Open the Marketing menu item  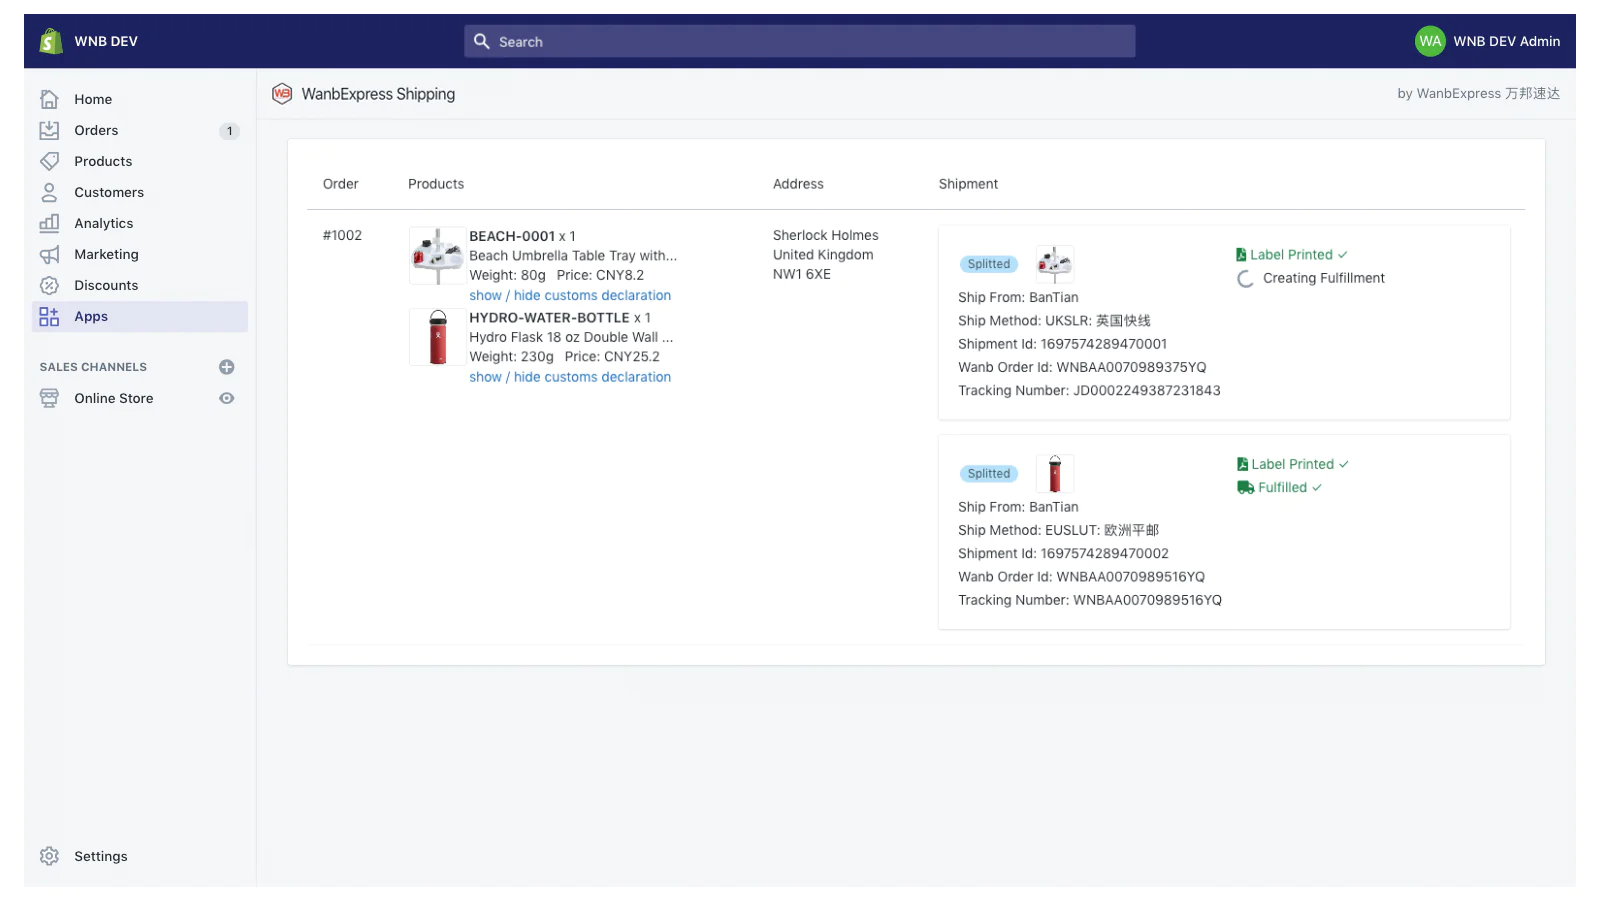pyautogui.click(x=140, y=254)
